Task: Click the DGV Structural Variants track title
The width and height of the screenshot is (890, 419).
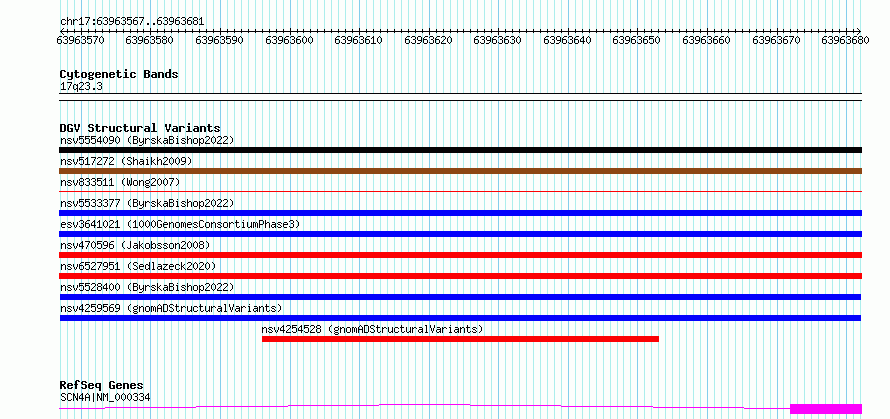Action: [140, 128]
